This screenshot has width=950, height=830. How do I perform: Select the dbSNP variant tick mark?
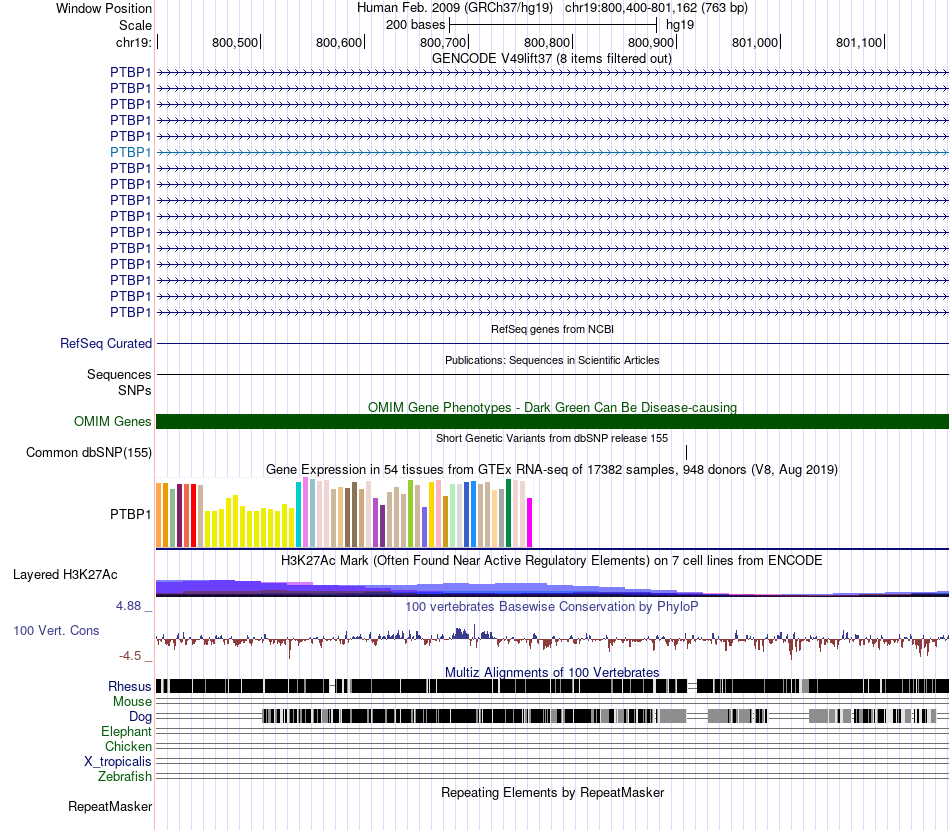pyautogui.click(x=686, y=453)
